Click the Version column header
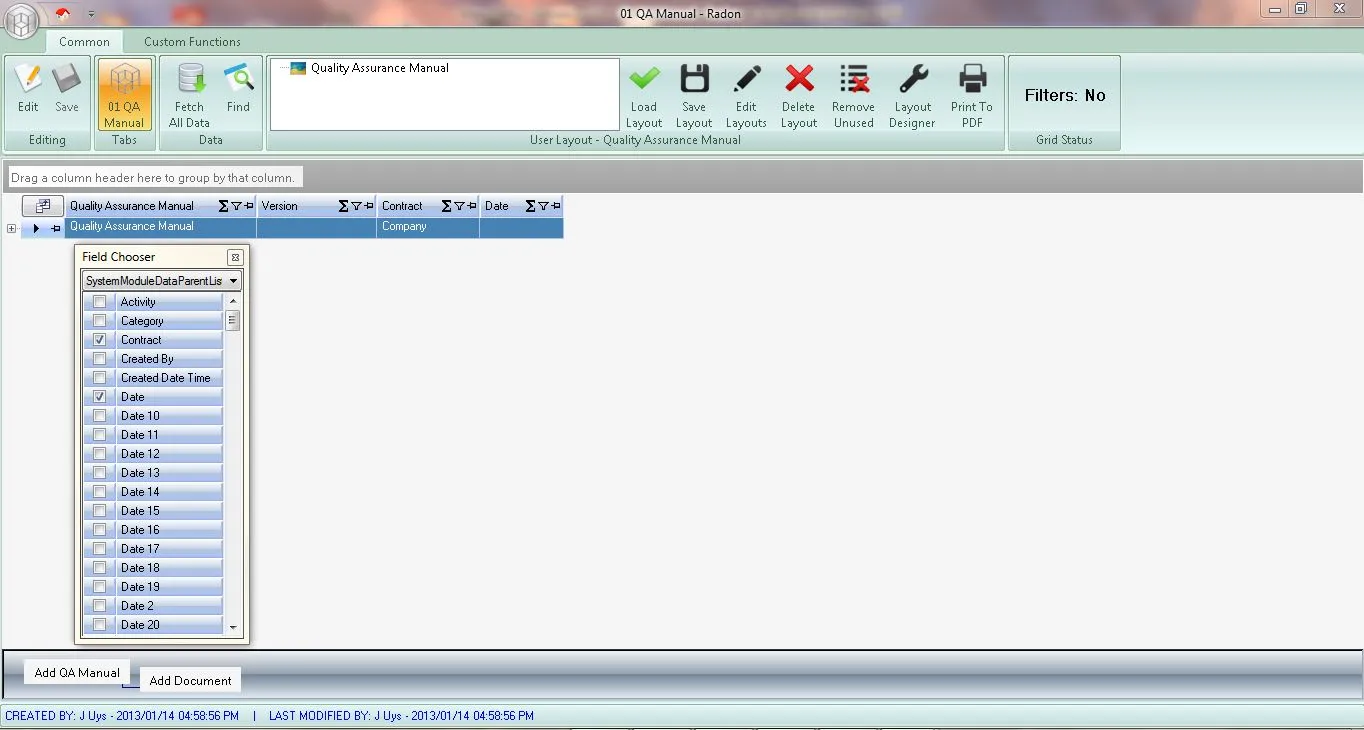Image resolution: width=1364 pixels, height=730 pixels. point(316,206)
